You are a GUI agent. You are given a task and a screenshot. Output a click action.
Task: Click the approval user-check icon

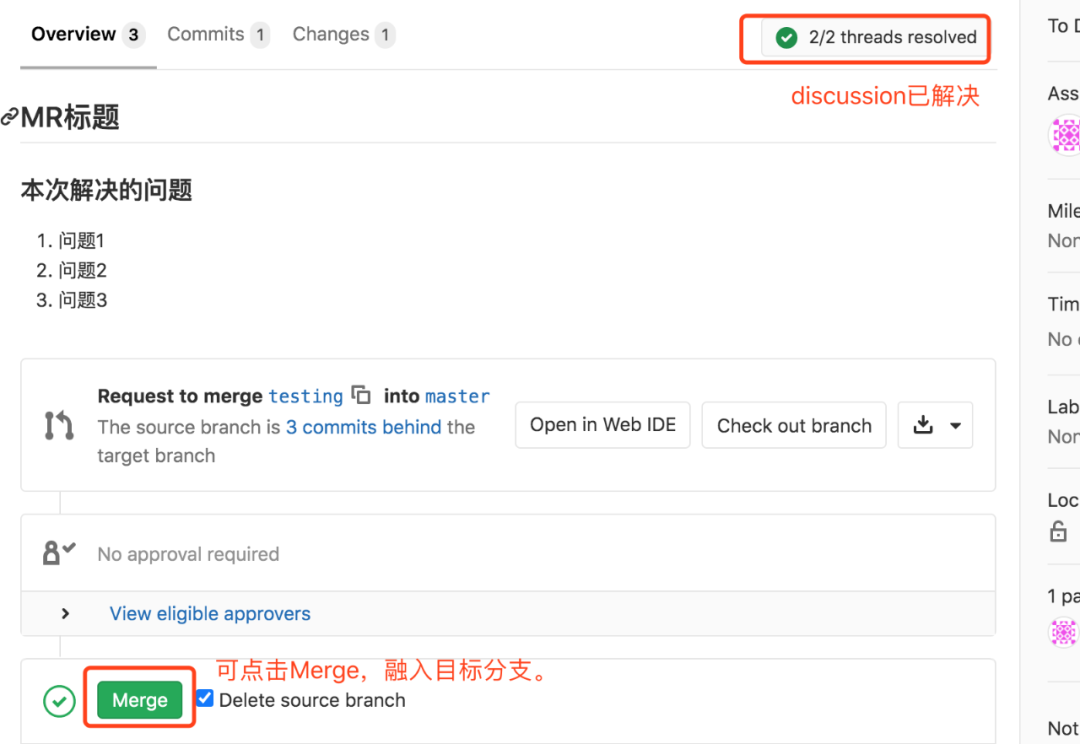point(59,551)
